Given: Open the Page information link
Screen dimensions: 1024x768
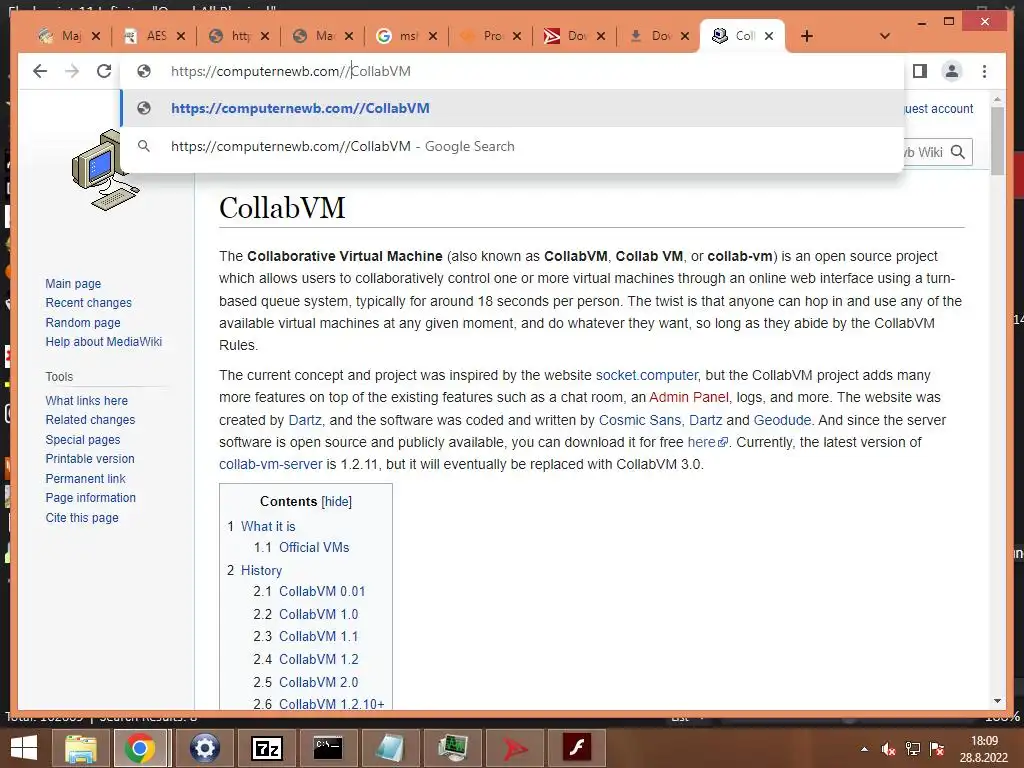Looking at the screenshot, I should coord(90,497).
